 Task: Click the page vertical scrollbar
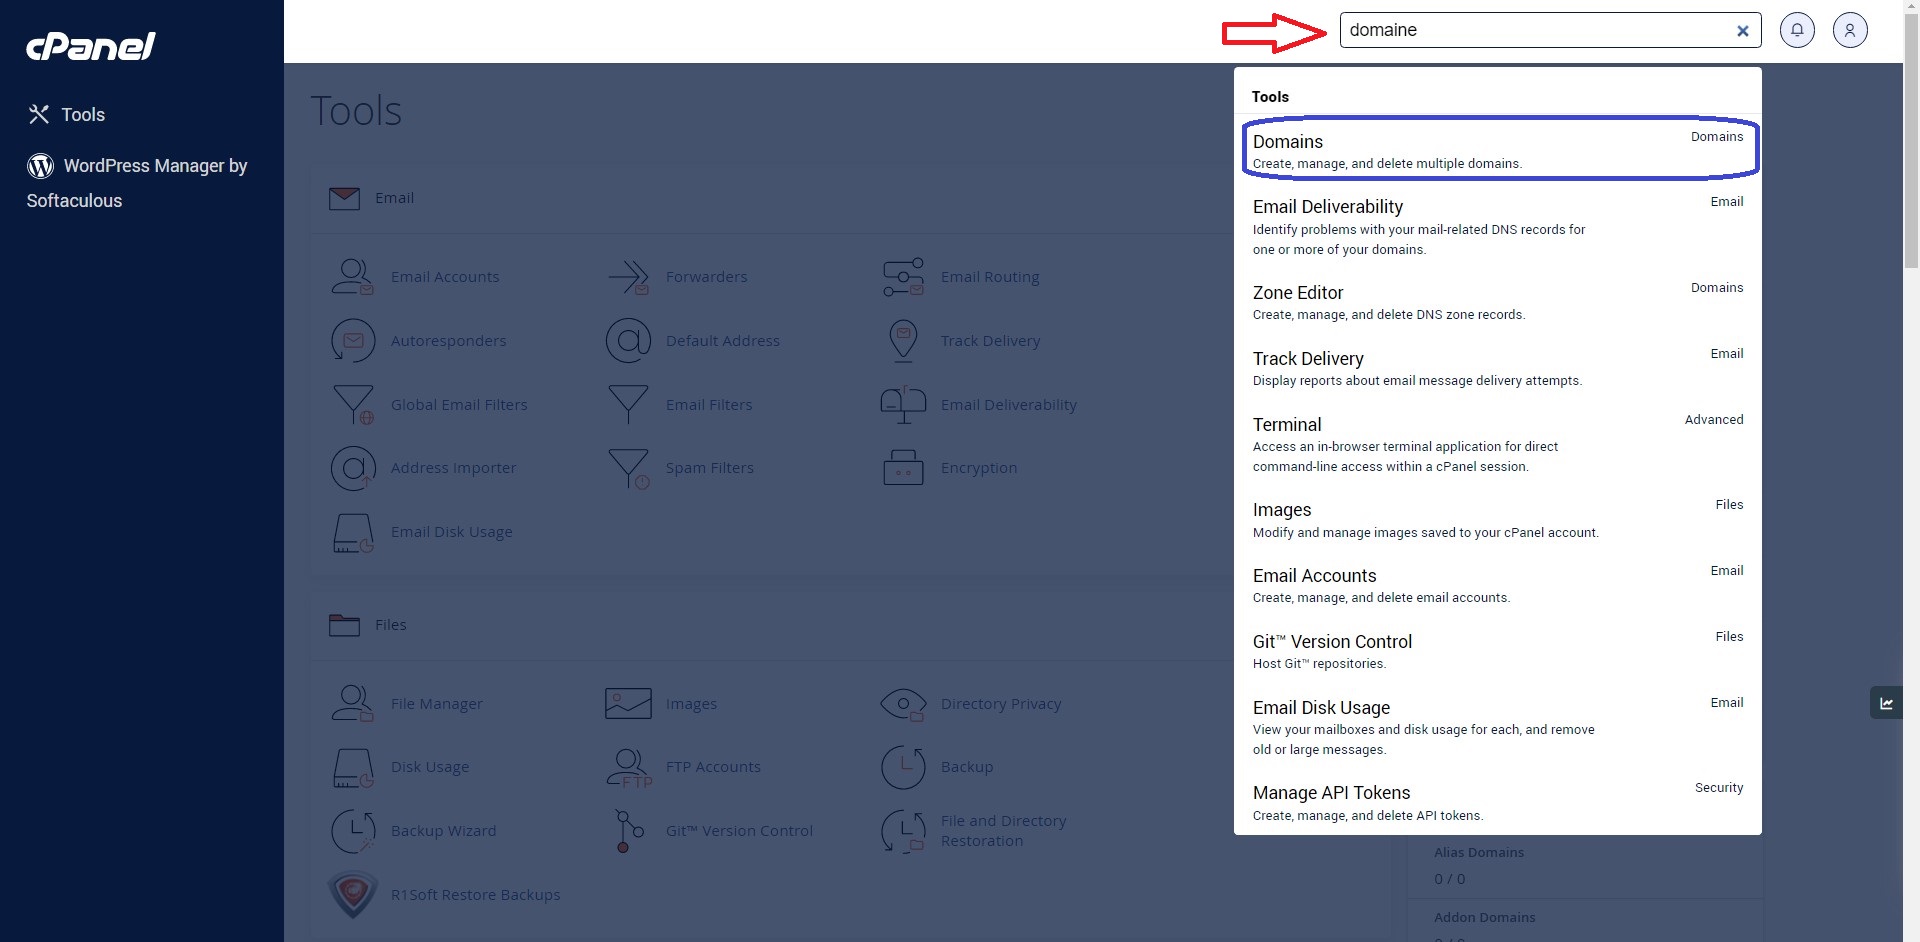[1911, 400]
